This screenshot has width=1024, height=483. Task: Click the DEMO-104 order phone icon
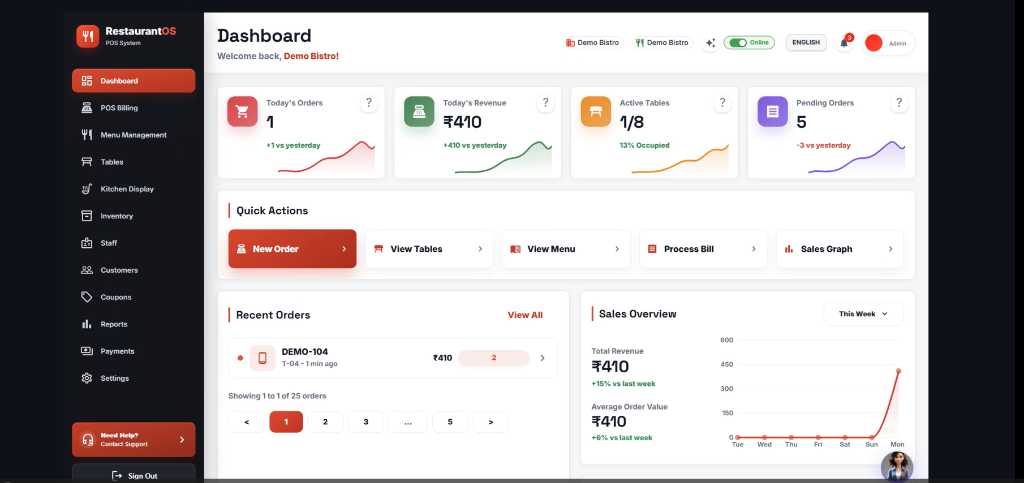(x=263, y=358)
